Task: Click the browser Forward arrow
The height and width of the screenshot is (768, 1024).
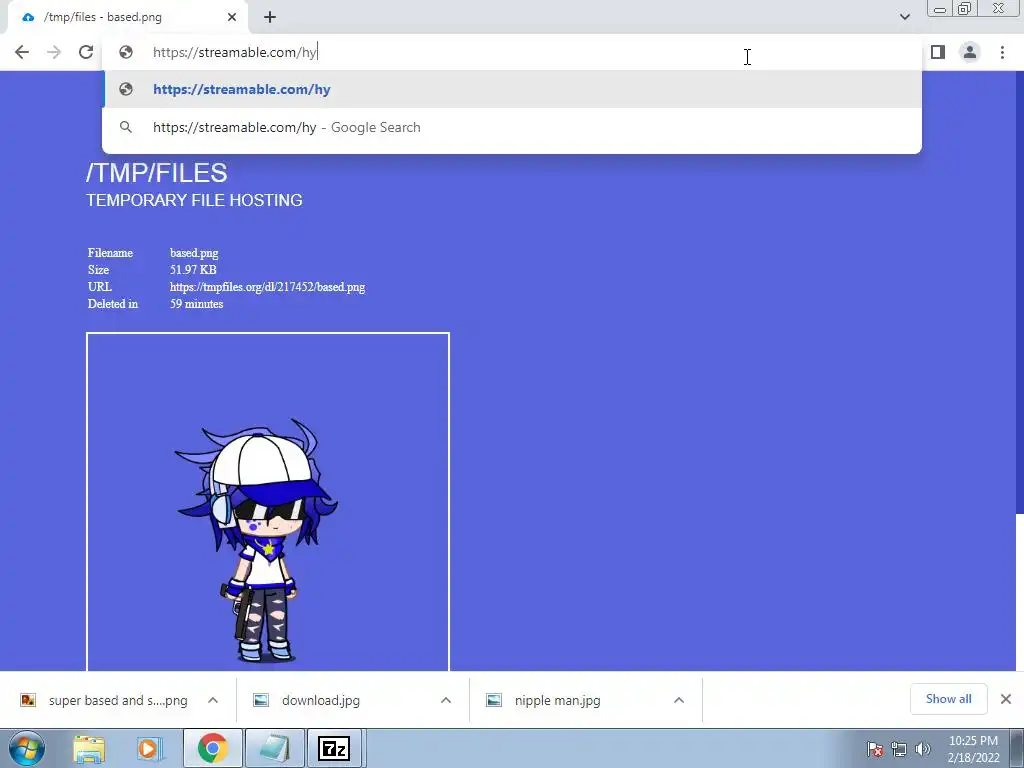Action: click(54, 52)
